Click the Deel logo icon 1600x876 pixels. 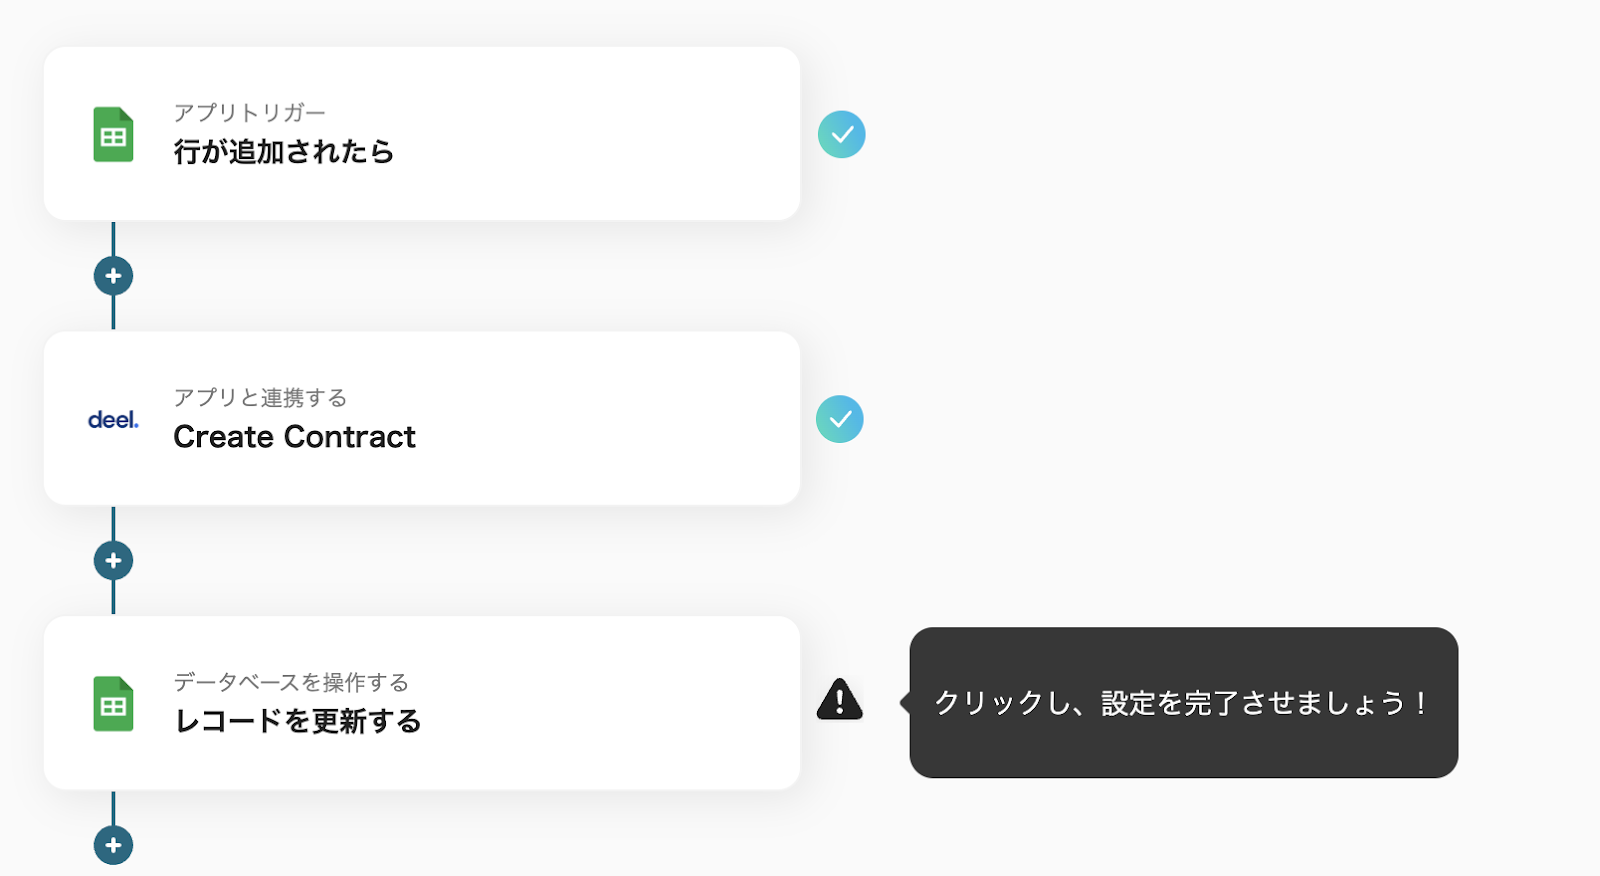pyautogui.click(x=113, y=420)
